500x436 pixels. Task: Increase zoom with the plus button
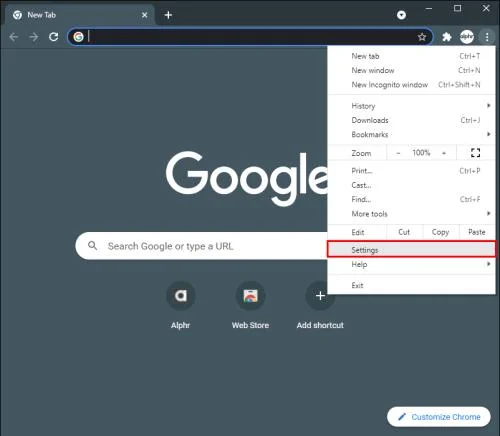tap(444, 153)
